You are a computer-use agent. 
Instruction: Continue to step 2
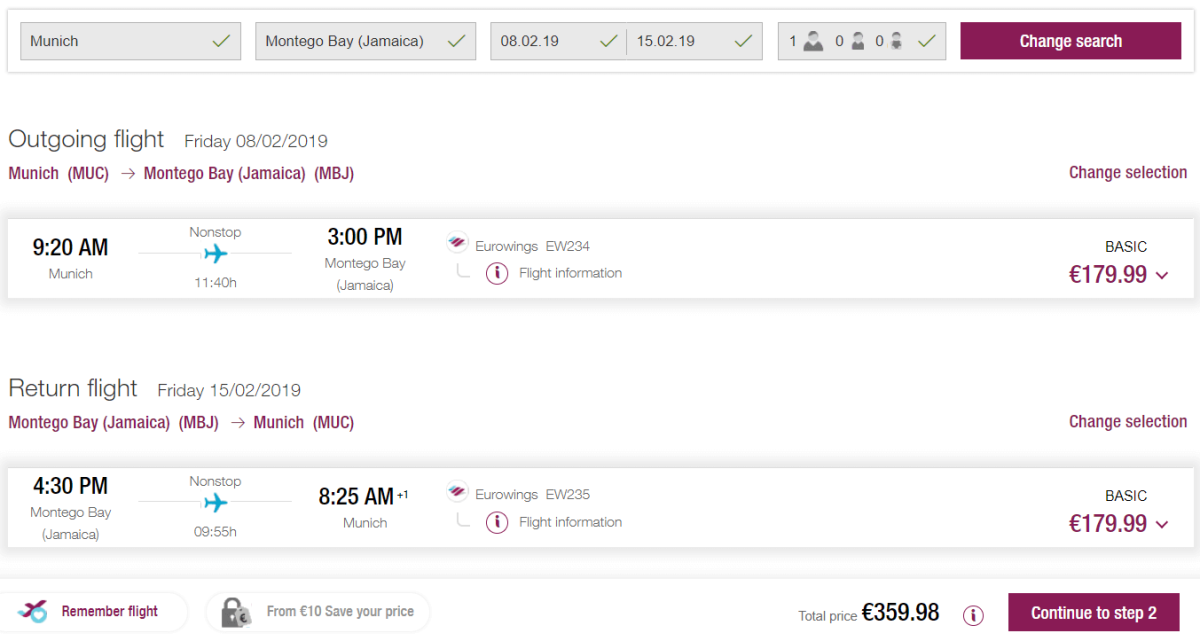click(1093, 613)
